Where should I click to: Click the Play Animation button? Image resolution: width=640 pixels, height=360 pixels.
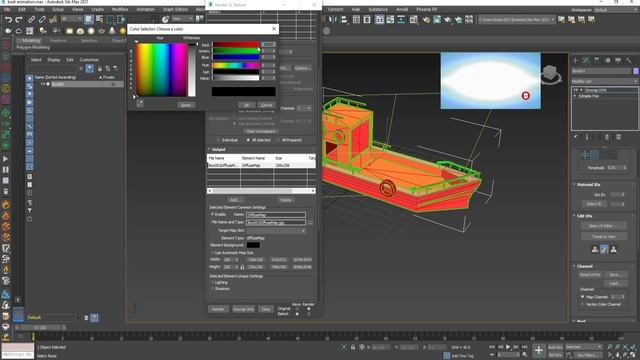508,347
